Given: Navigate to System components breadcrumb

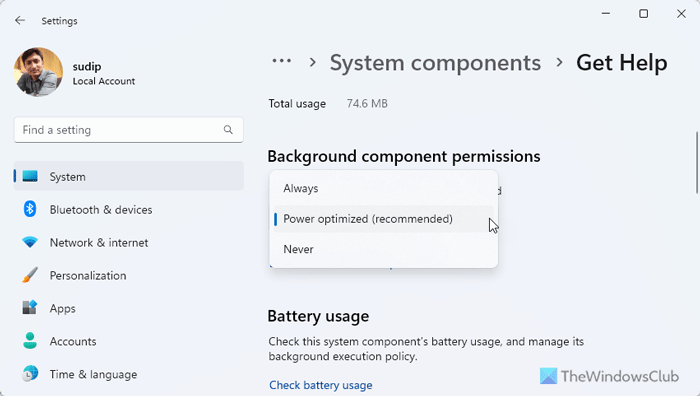Looking at the screenshot, I should tap(435, 63).
